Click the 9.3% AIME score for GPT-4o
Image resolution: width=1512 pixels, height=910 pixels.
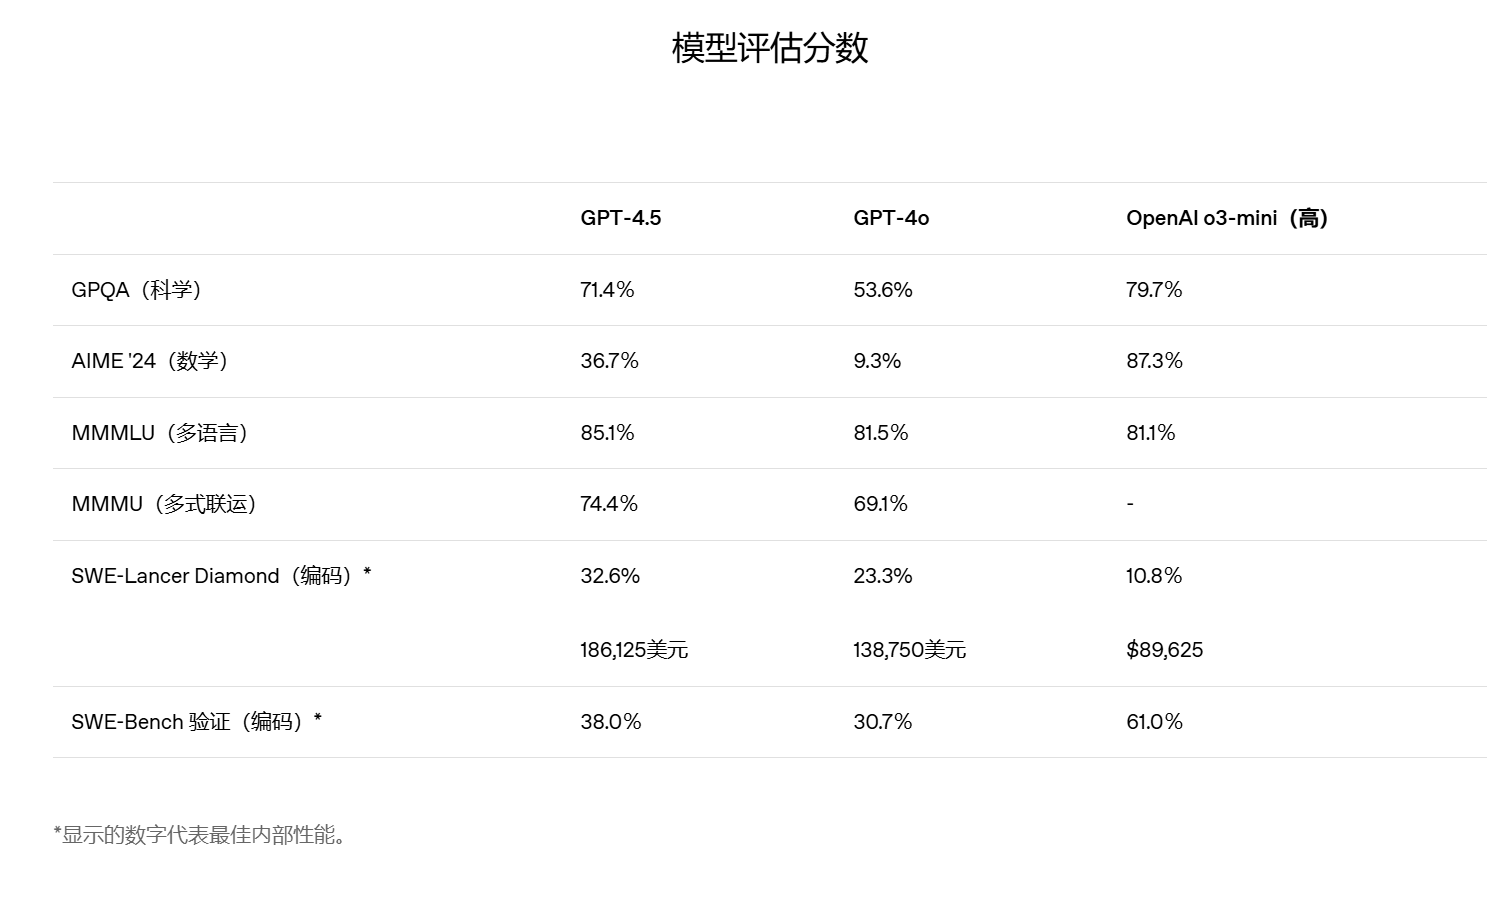pyautogui.click(x=877, y=361)
